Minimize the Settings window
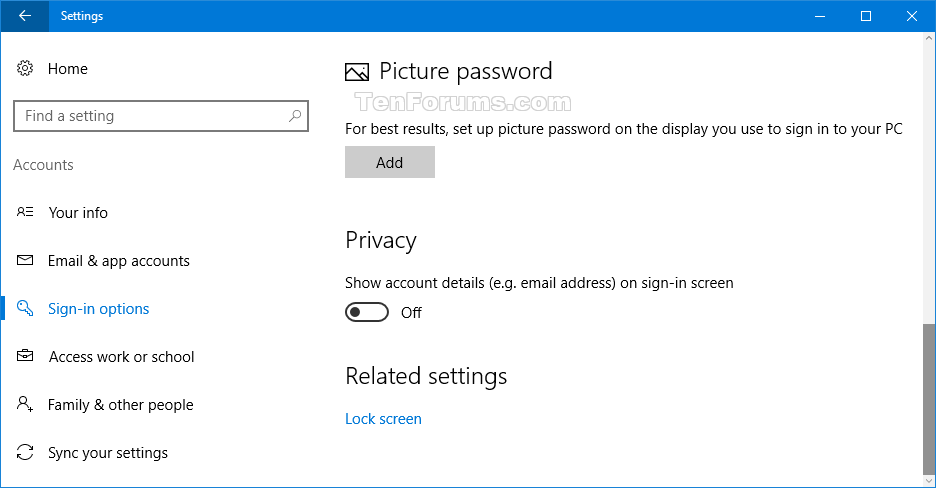936x488 pixels. pyautogui.click(x=820, y=16)
